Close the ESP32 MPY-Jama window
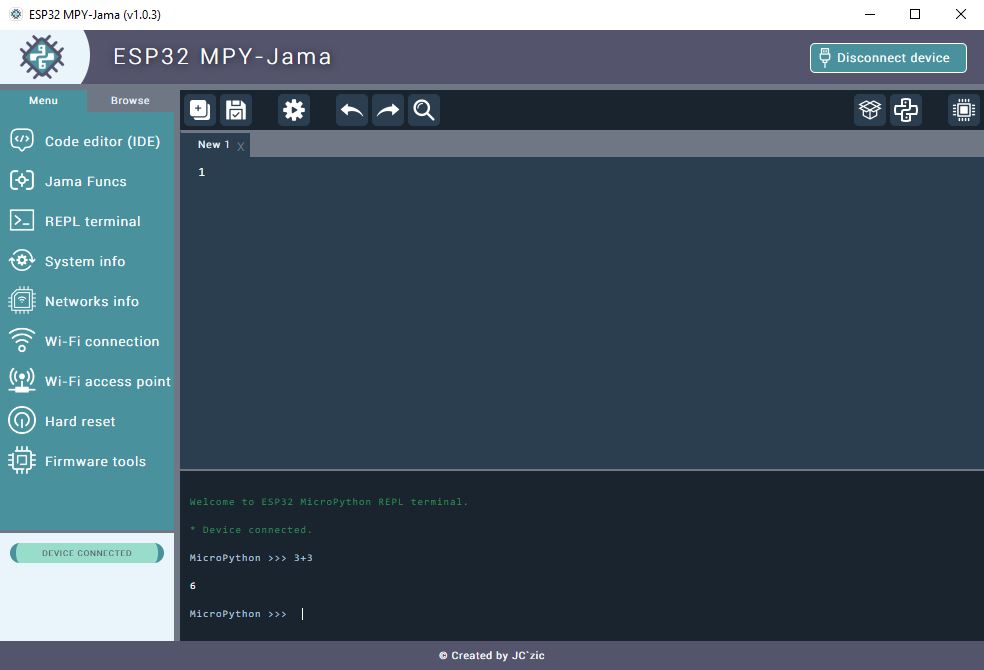 (961, 14)
